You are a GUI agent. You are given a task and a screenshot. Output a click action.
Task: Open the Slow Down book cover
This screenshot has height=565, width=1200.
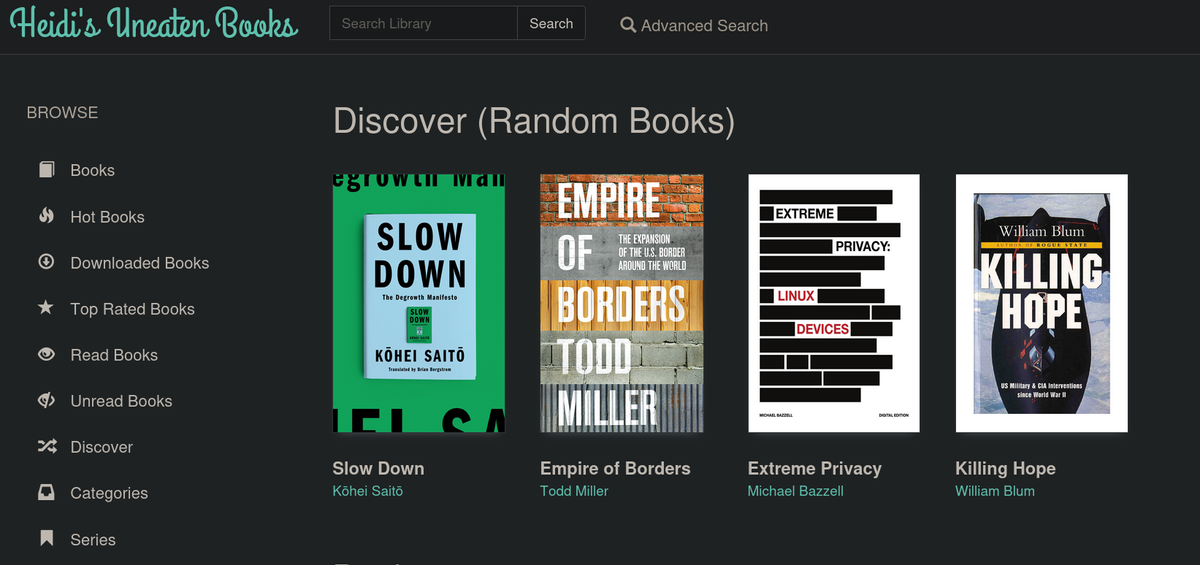click(418, 303)
